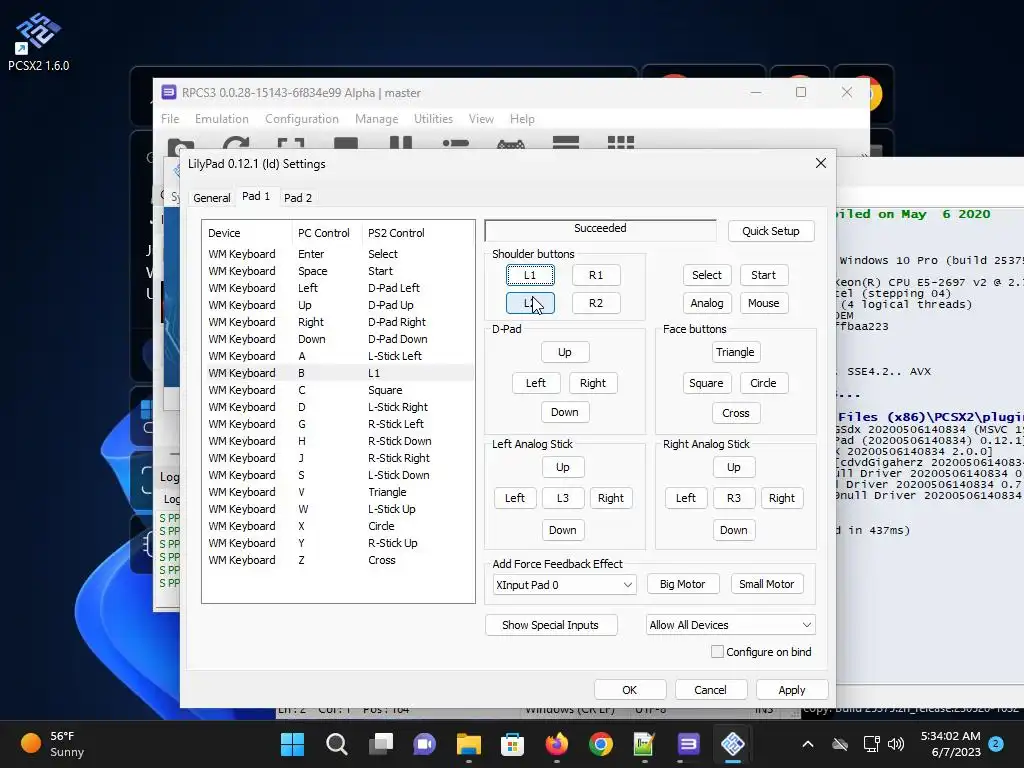The height and width of the screenshot is (768, 1024).
Task: Click the RPCS3 Pause toolbar icon
Action: (400, 144)
